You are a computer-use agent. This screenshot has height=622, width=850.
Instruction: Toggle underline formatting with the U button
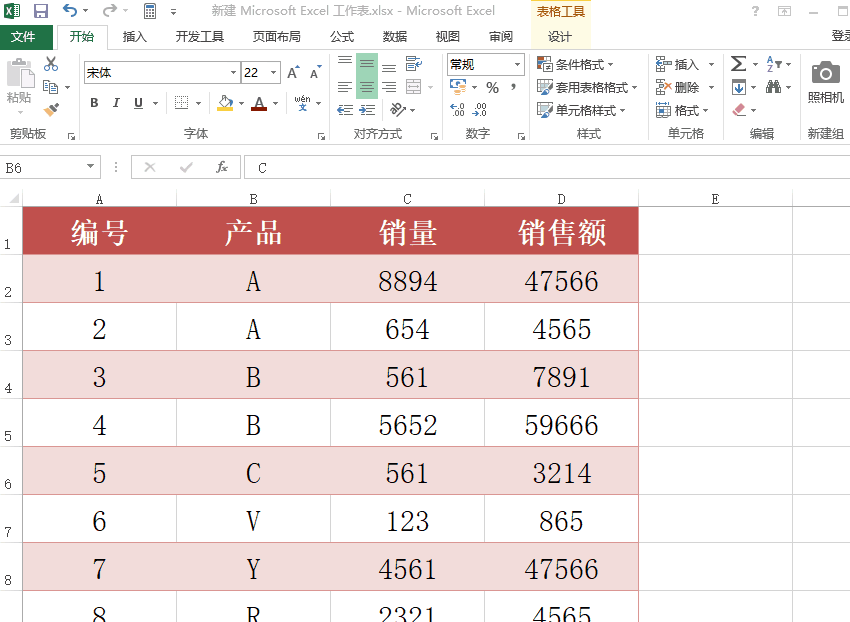pos(136,102)
